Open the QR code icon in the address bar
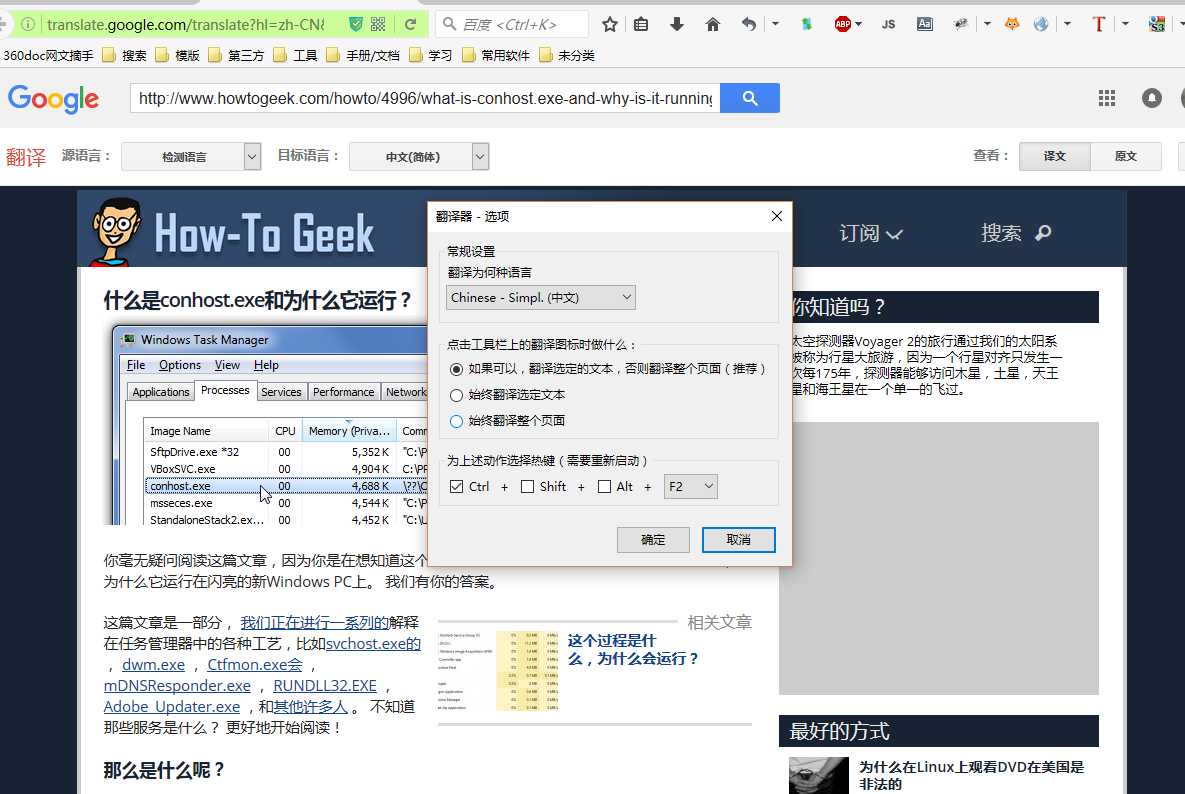 pos(378,24)
